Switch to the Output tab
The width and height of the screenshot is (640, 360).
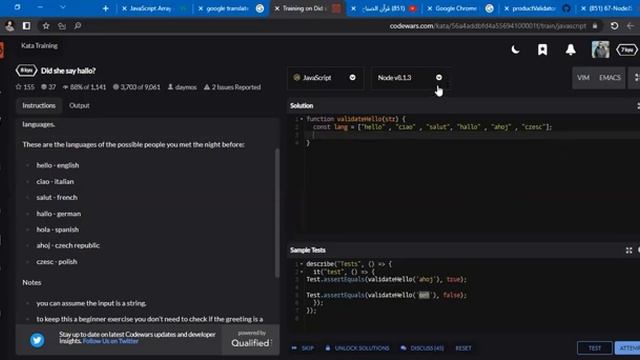79,105
